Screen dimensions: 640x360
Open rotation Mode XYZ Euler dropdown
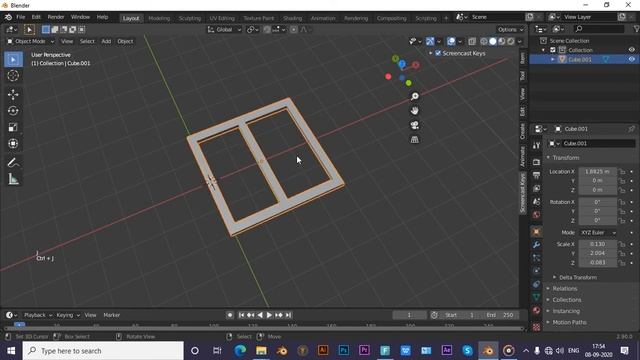[598, 232]
